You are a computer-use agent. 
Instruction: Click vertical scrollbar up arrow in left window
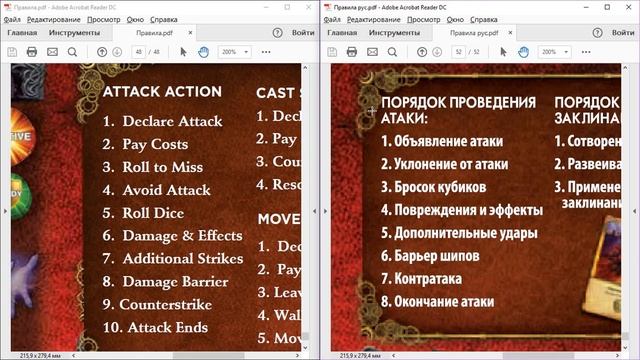point(305,68)
